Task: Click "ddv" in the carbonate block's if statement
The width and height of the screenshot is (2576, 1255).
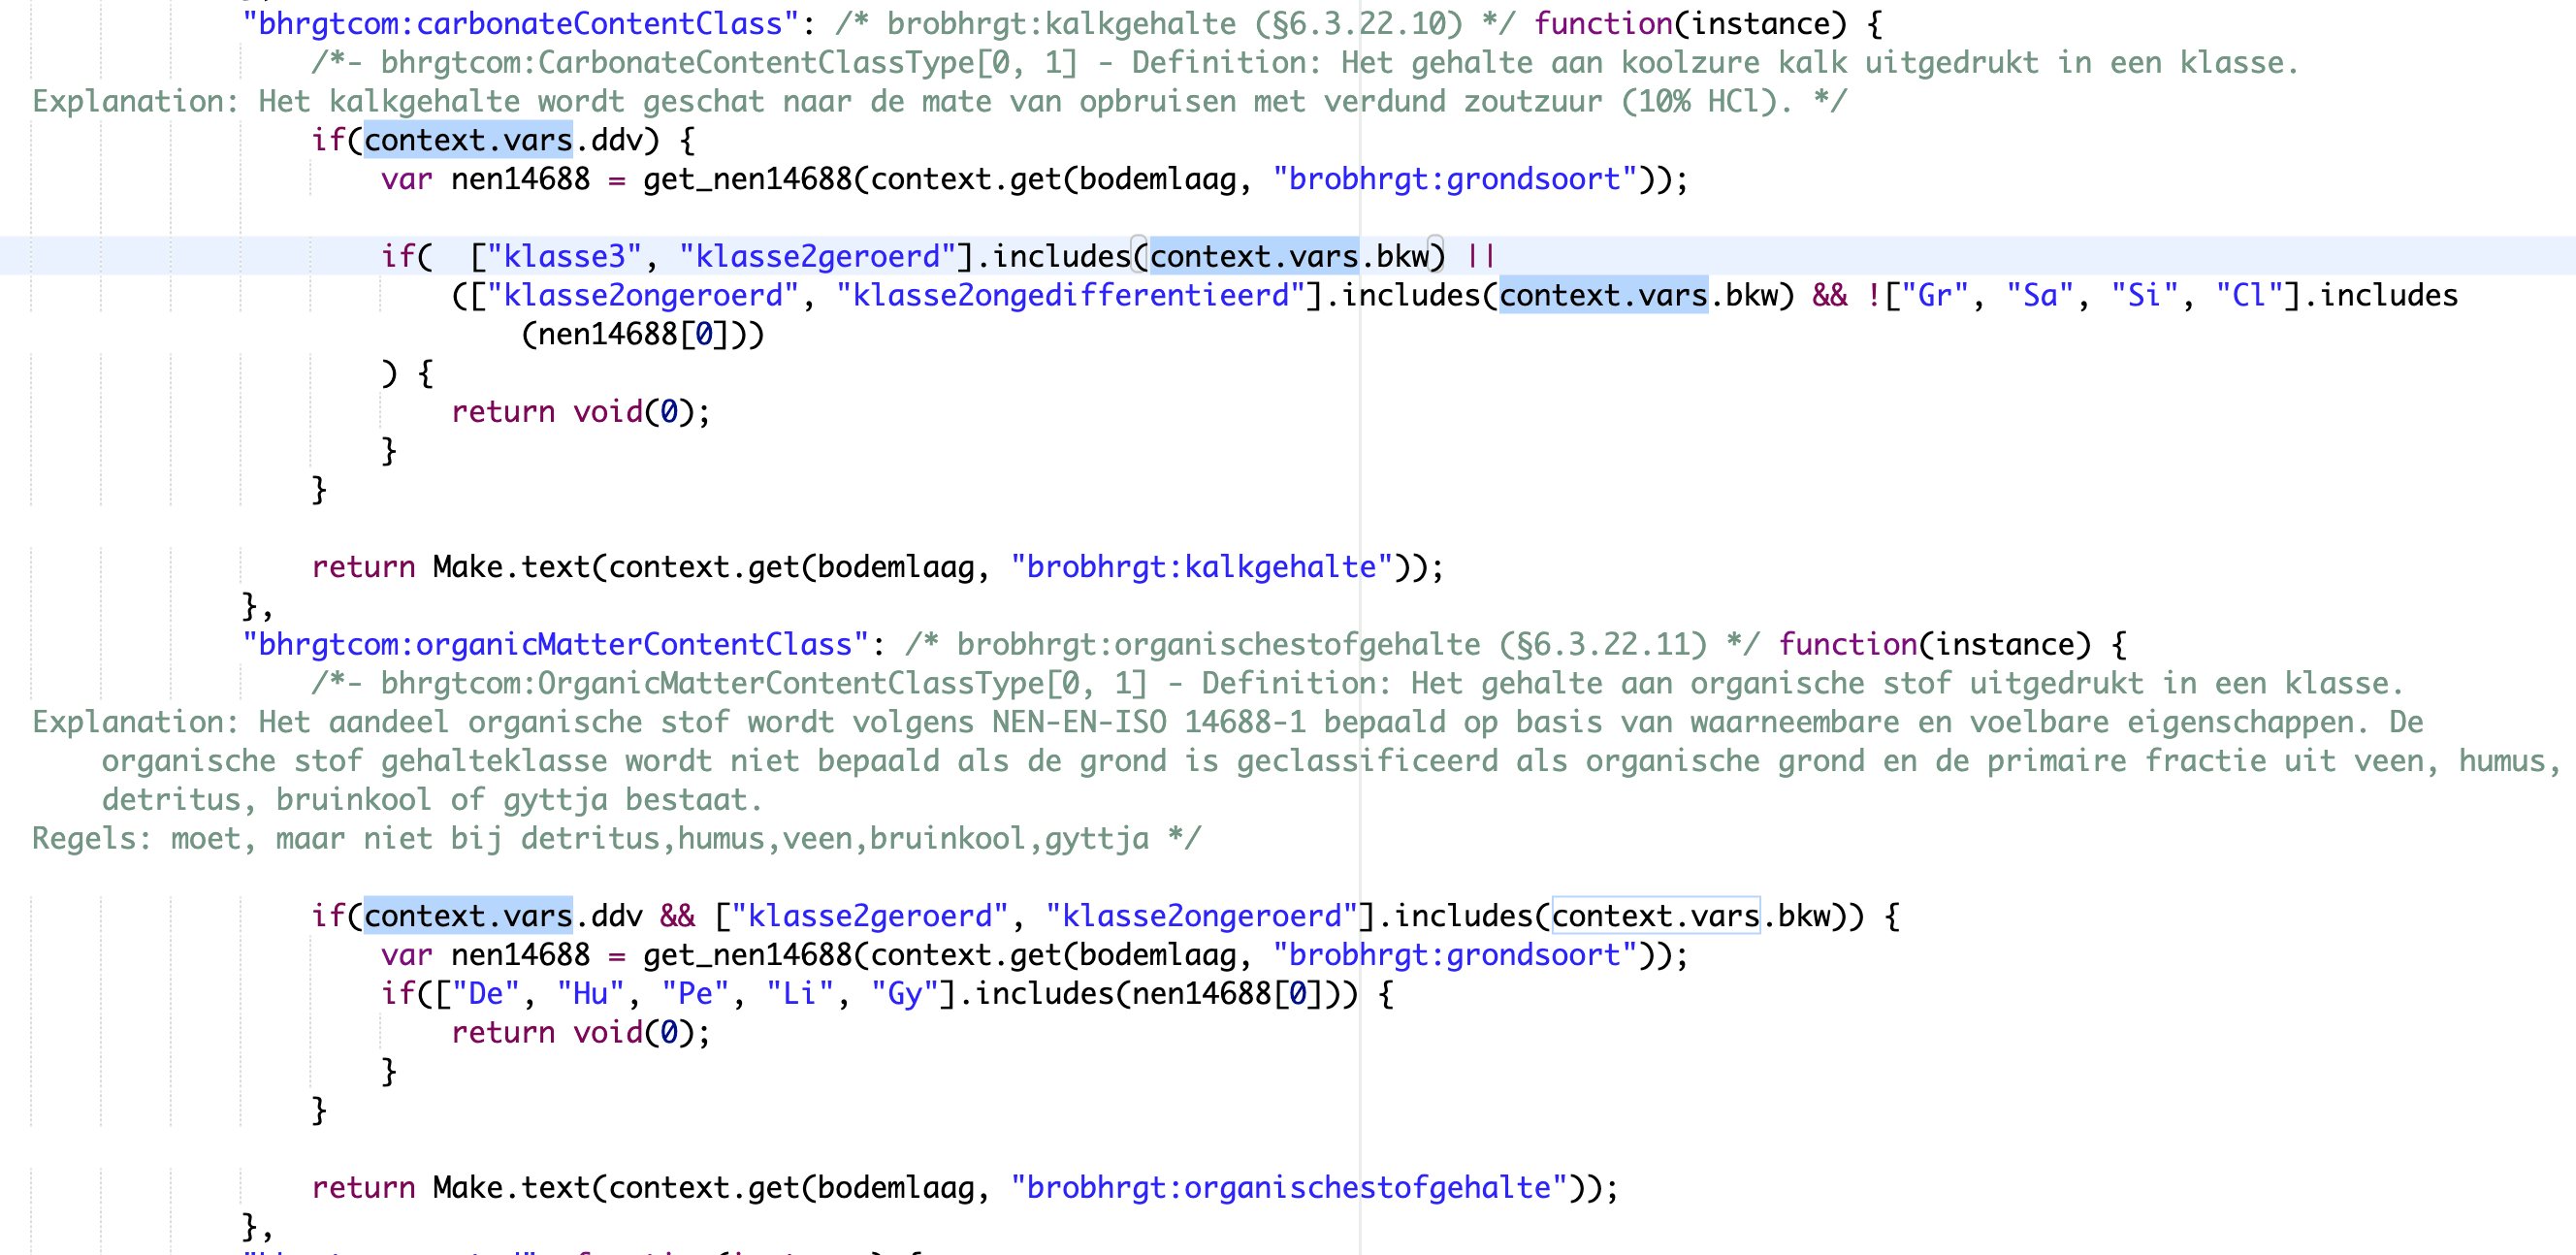Action: click(616, 141)
